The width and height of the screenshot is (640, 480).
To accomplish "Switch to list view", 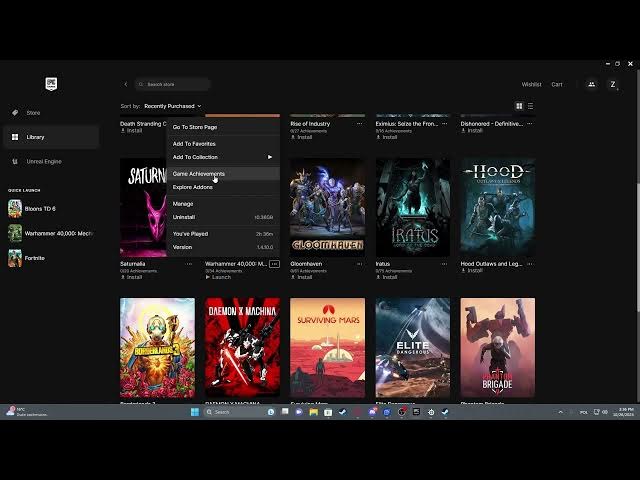I will pos(530,106).
